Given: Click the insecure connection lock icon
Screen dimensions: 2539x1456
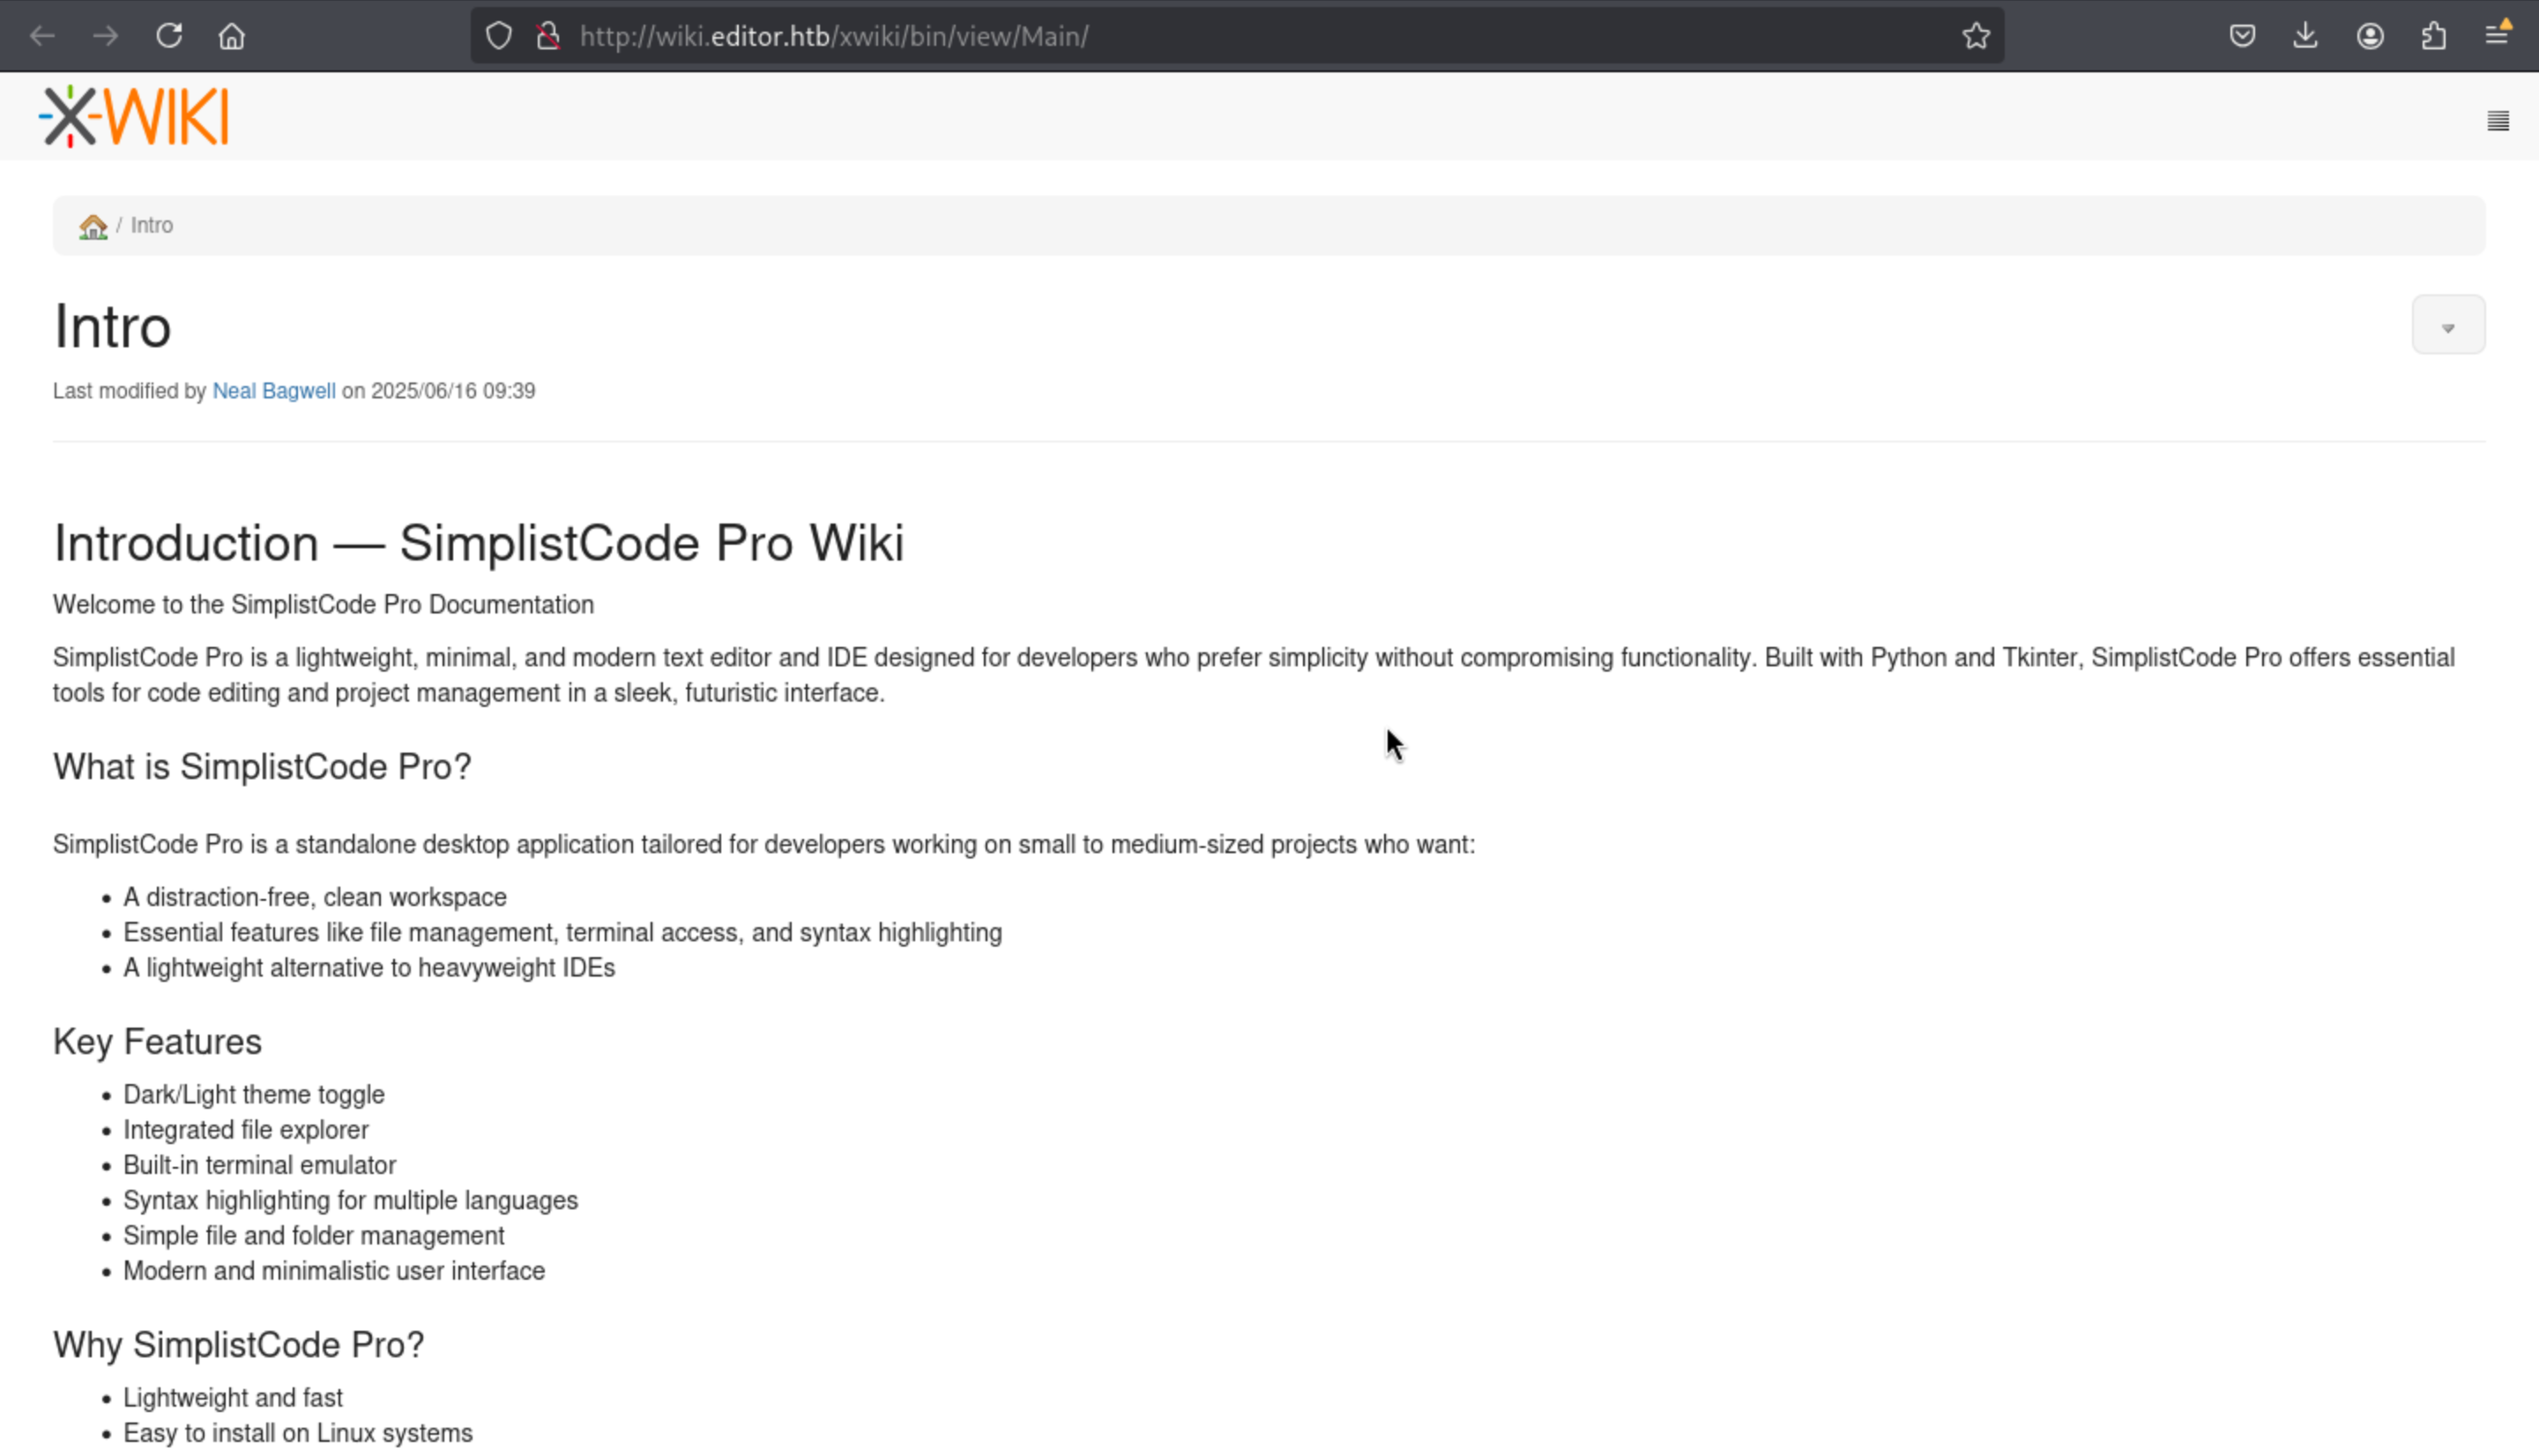Looking at the screenshot, I should click(x=548, y=36).
